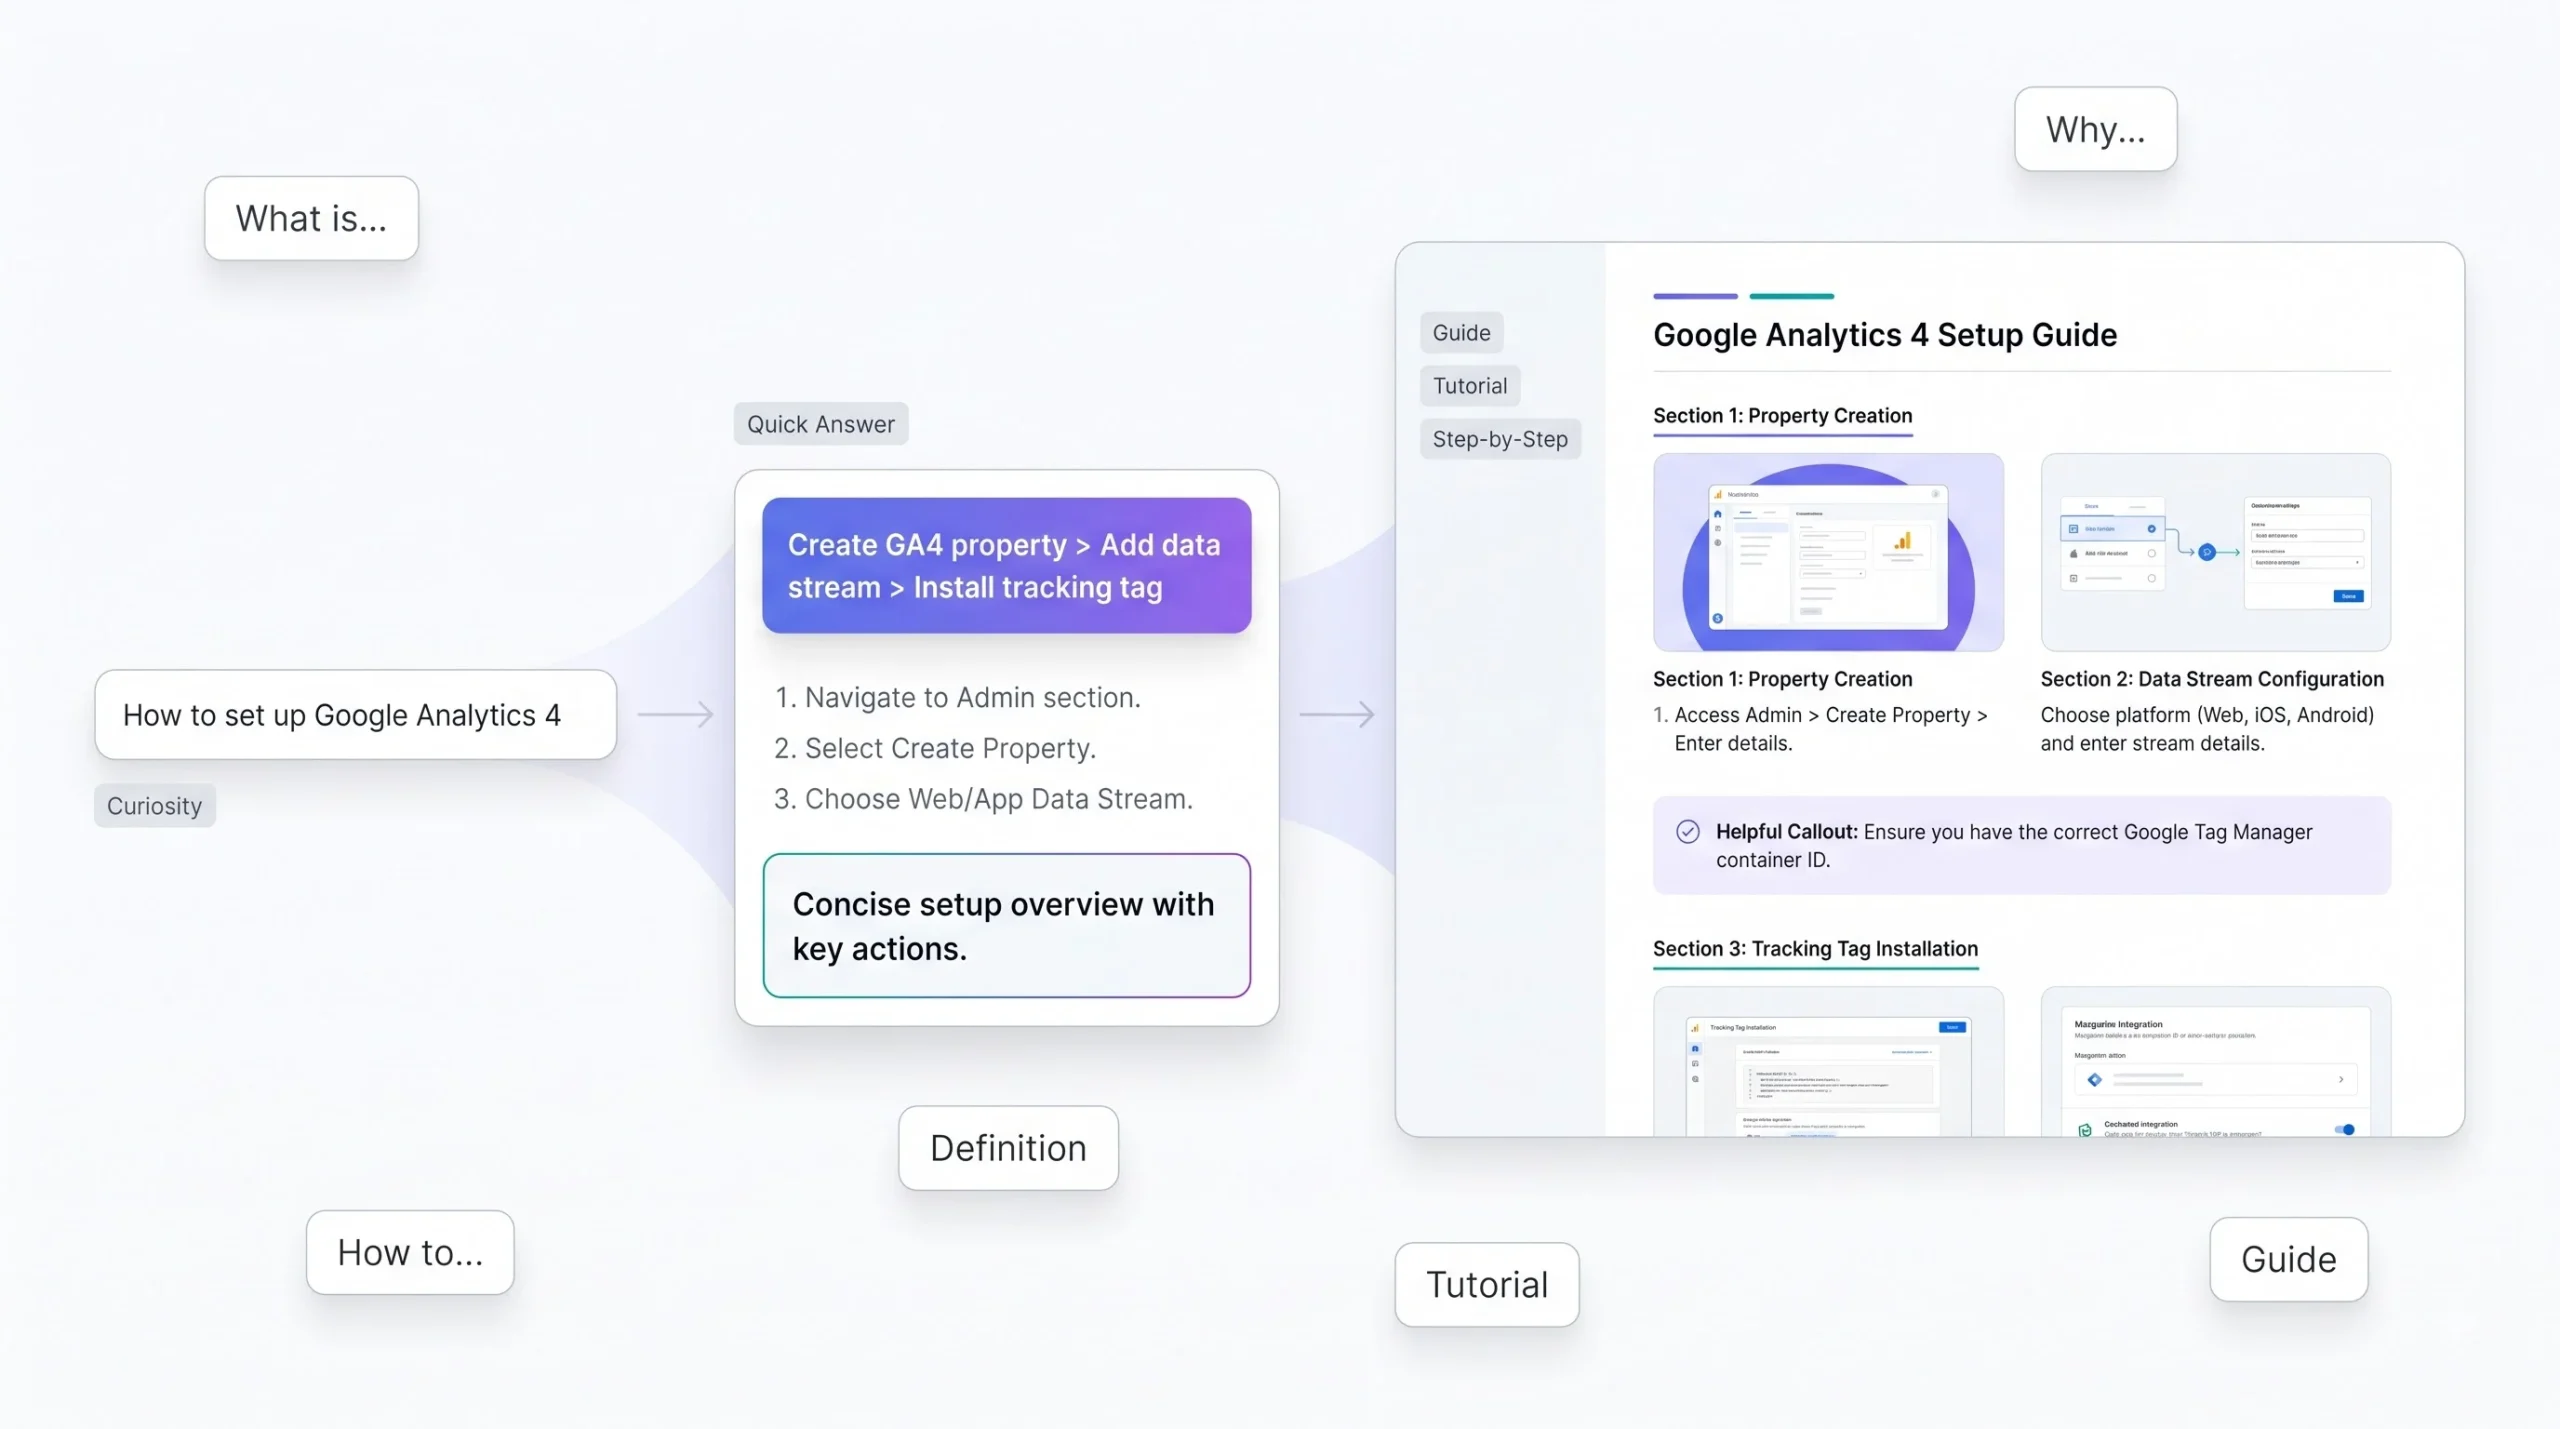Toggle the Cechated integration switch

[2344, 1130]
